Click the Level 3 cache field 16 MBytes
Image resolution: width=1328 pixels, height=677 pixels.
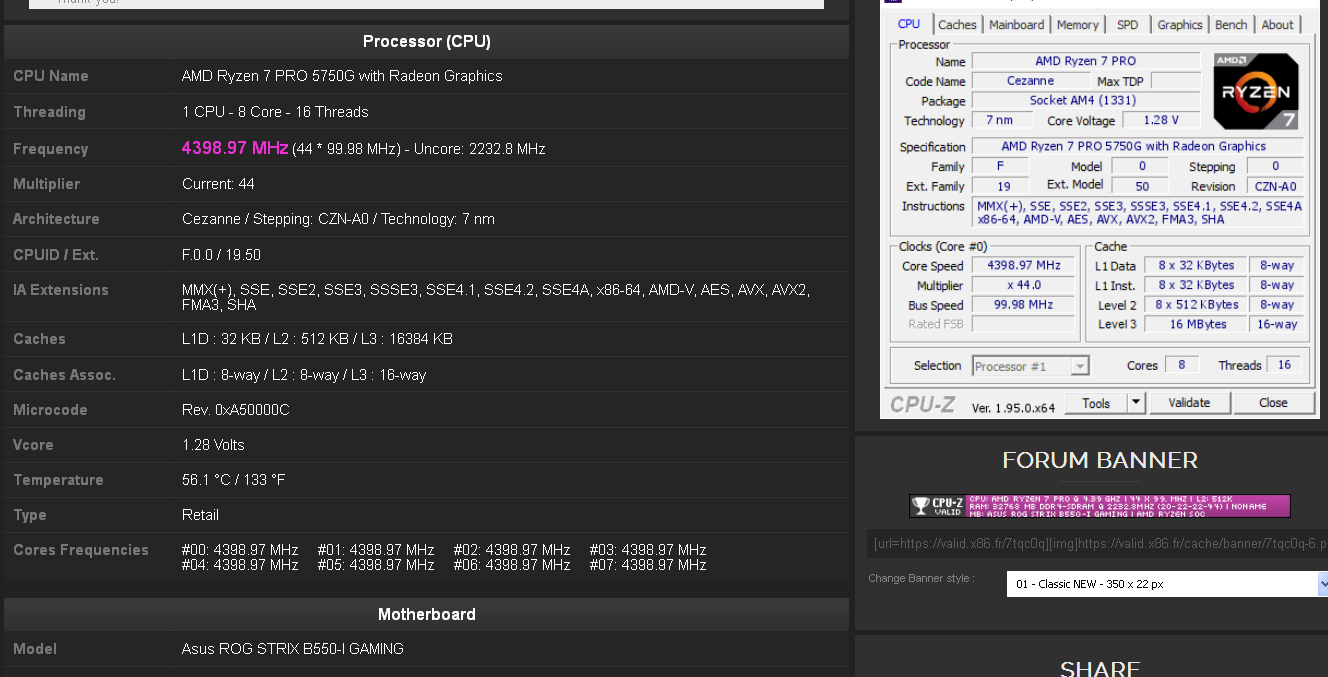1198,324
